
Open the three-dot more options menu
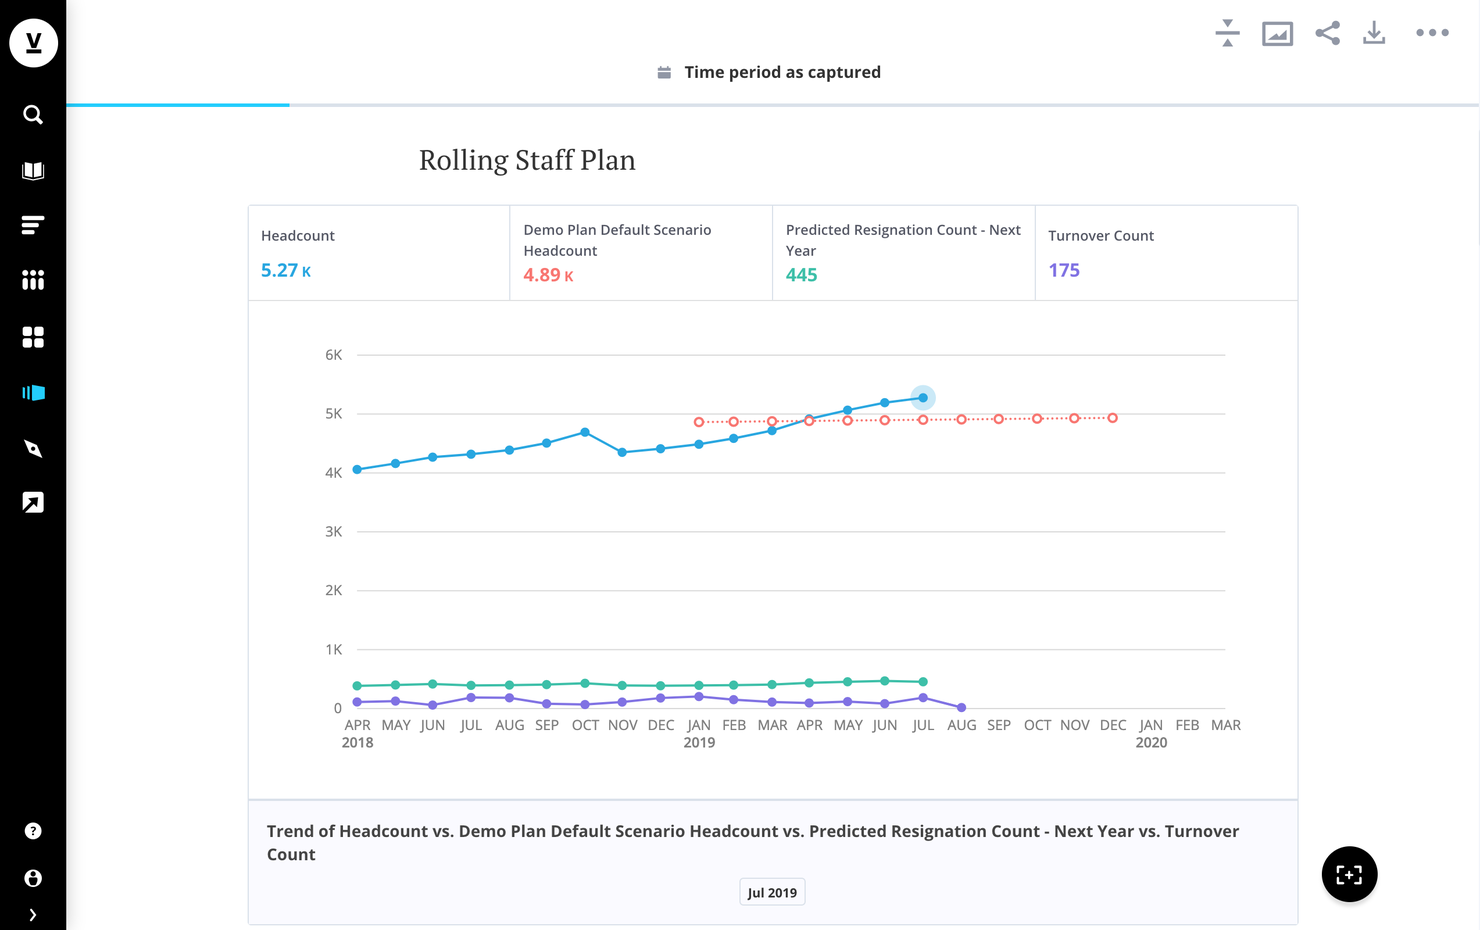click(x=1432, y=33)
